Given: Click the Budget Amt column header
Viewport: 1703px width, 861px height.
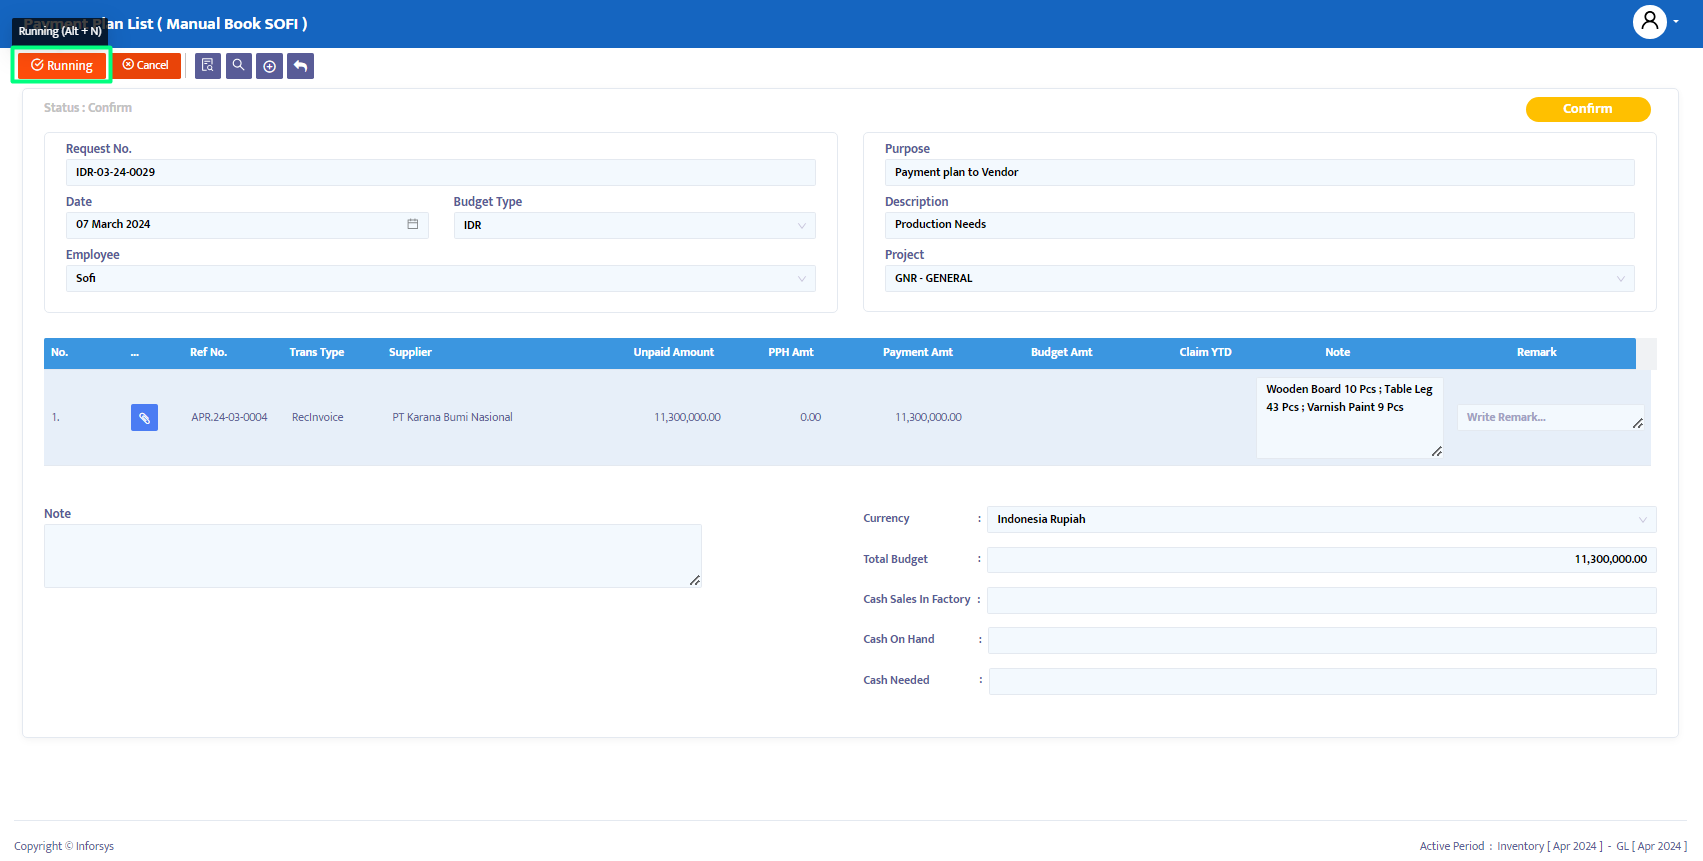Looking at the screenshot, I should point(1062,352).
